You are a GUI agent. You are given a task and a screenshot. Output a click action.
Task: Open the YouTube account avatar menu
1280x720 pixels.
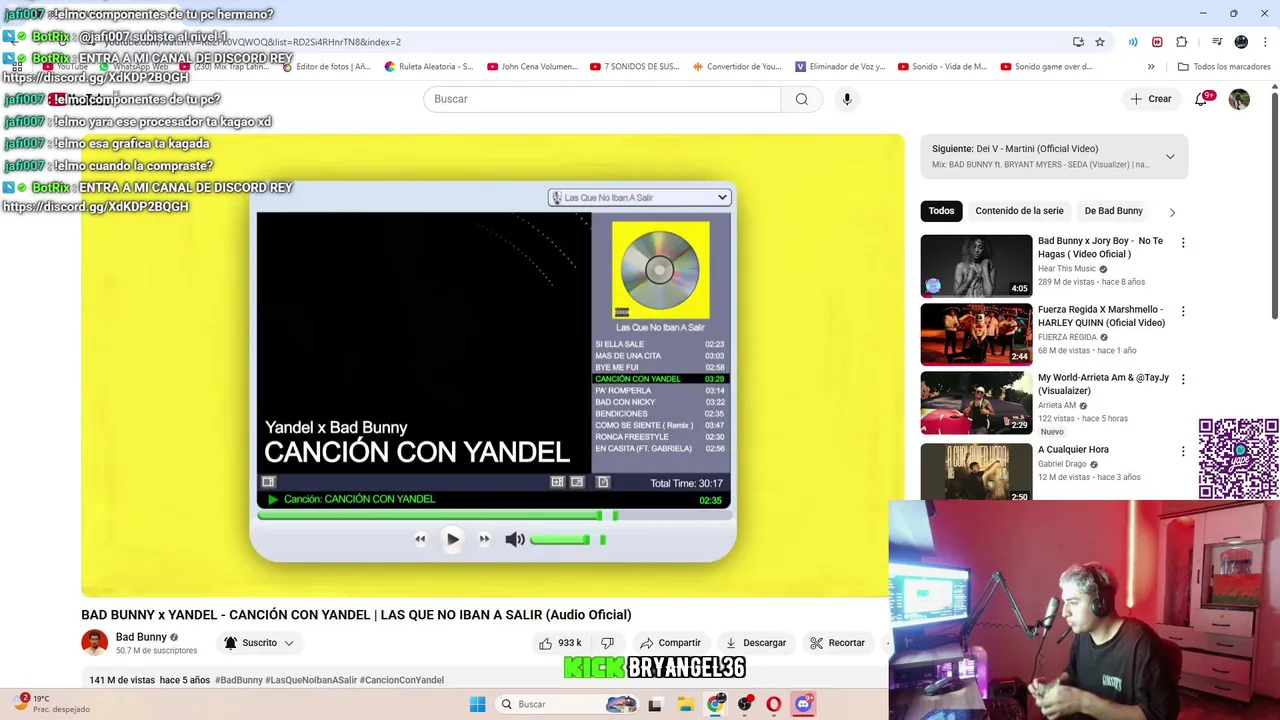[1239, 99]
